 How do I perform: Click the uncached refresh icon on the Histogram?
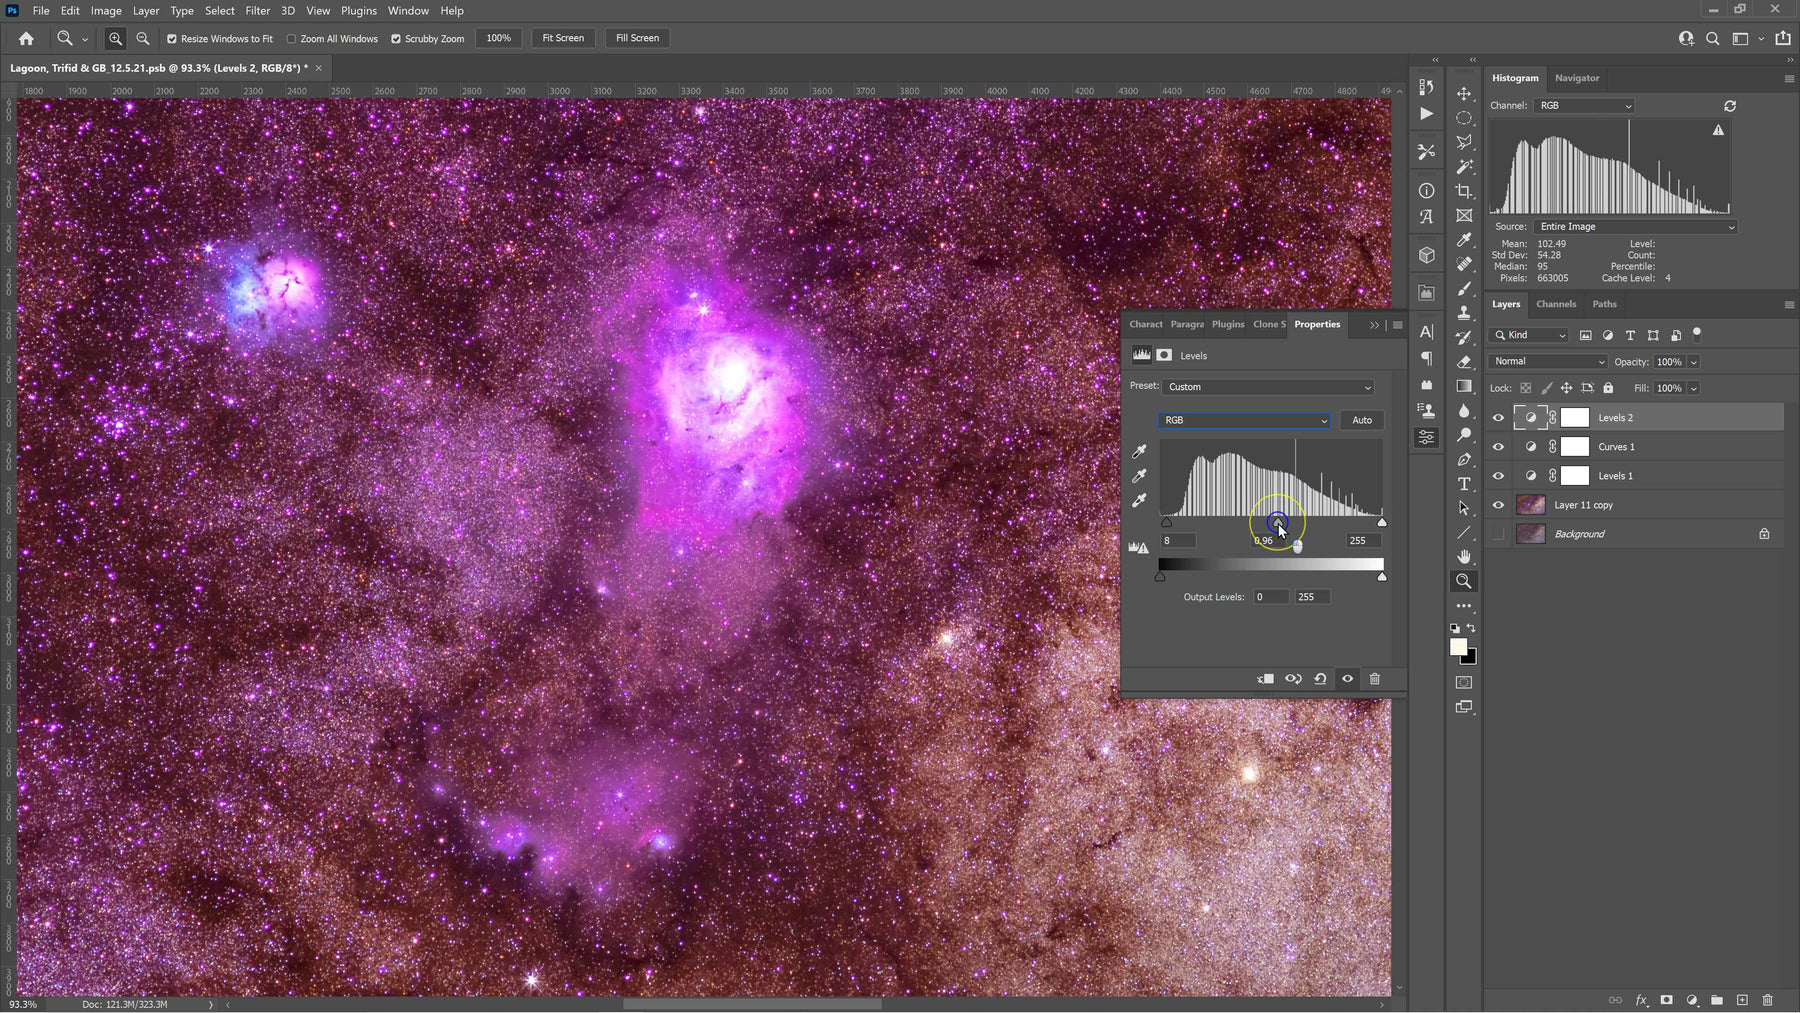coord(1728,106)
